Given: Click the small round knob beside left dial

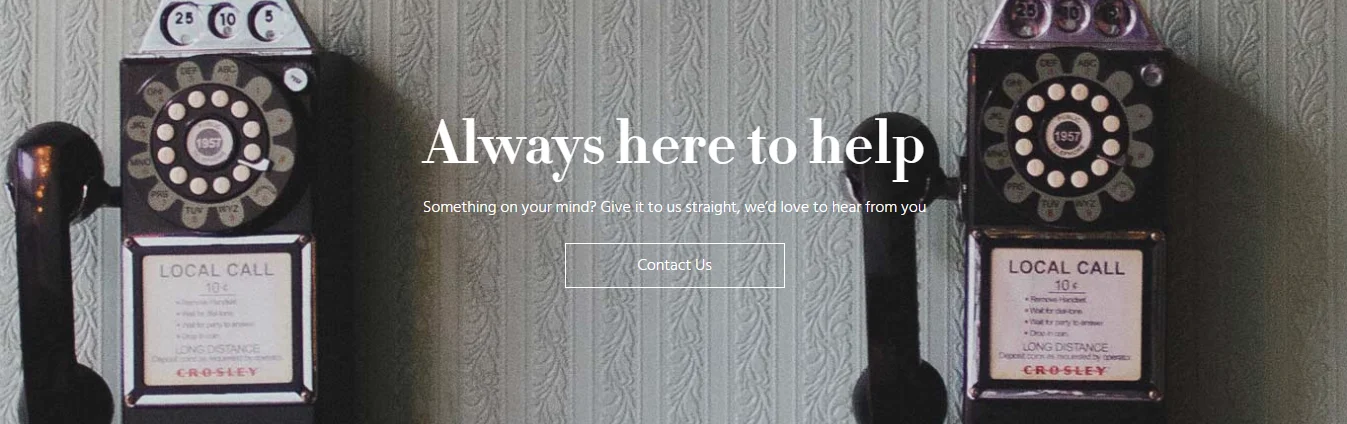Looking at the screenshot, I should tap(297, 77).
